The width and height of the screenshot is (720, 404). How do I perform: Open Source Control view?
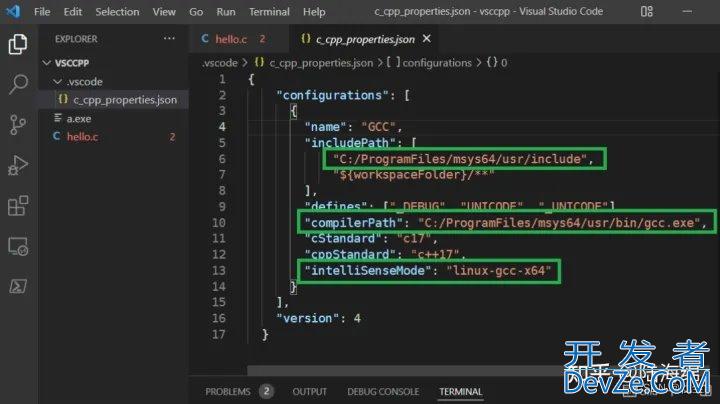click(18, 124)
